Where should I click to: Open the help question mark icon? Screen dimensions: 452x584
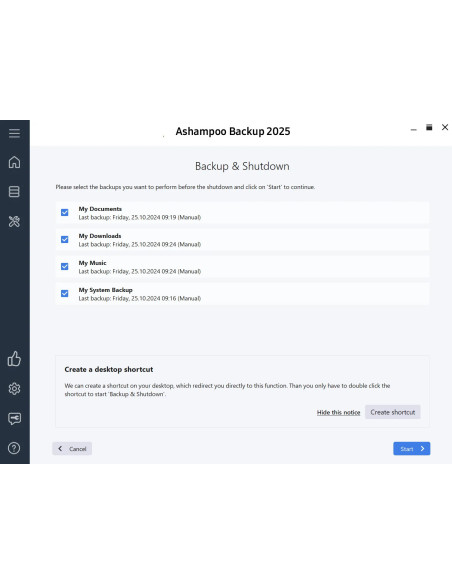click(14, 448)
